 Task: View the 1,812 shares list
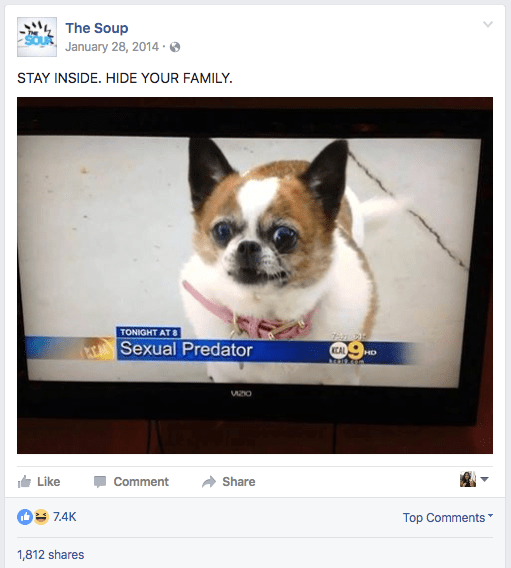pyautogui.click(x=51, y=555)
